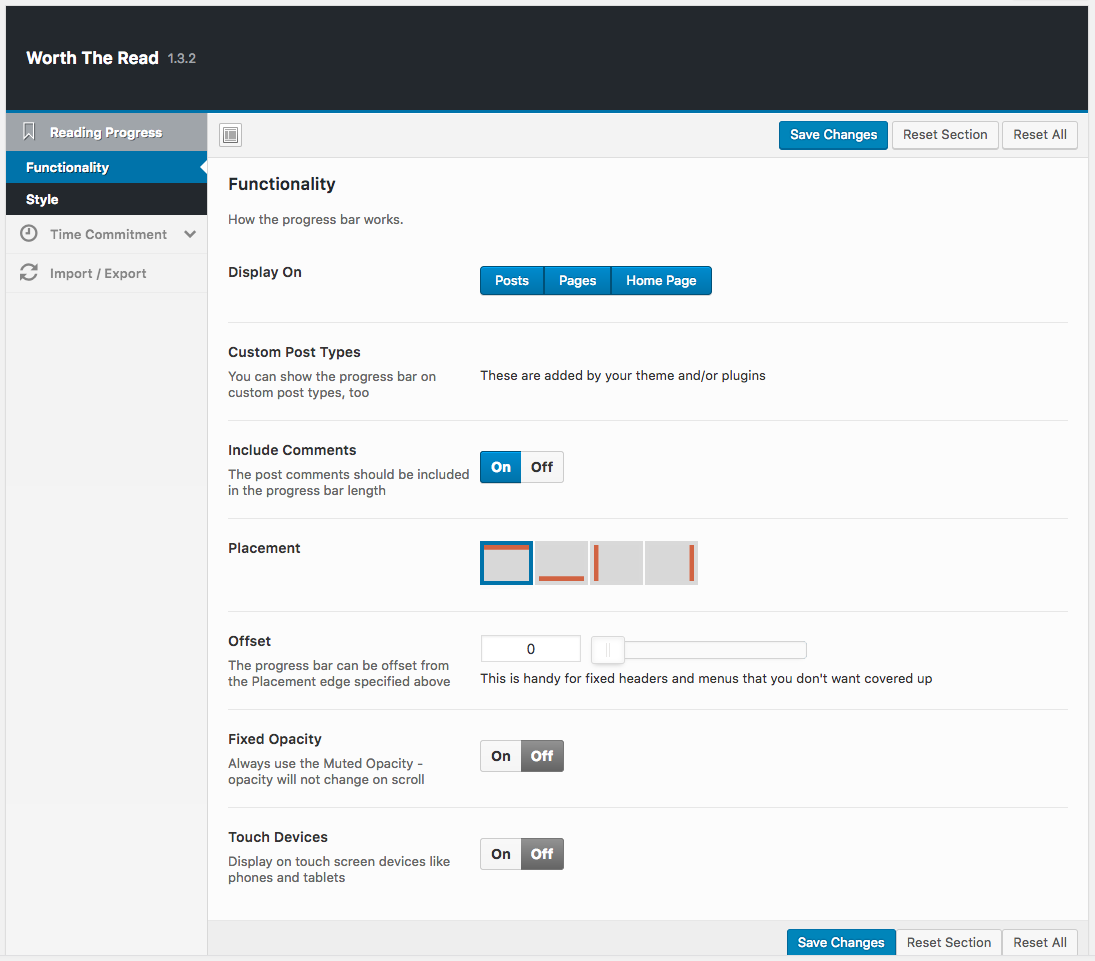This screenshot has height=961, width=1095.
Task: Click the Functionality page heading
Action: tap(281, 184)
